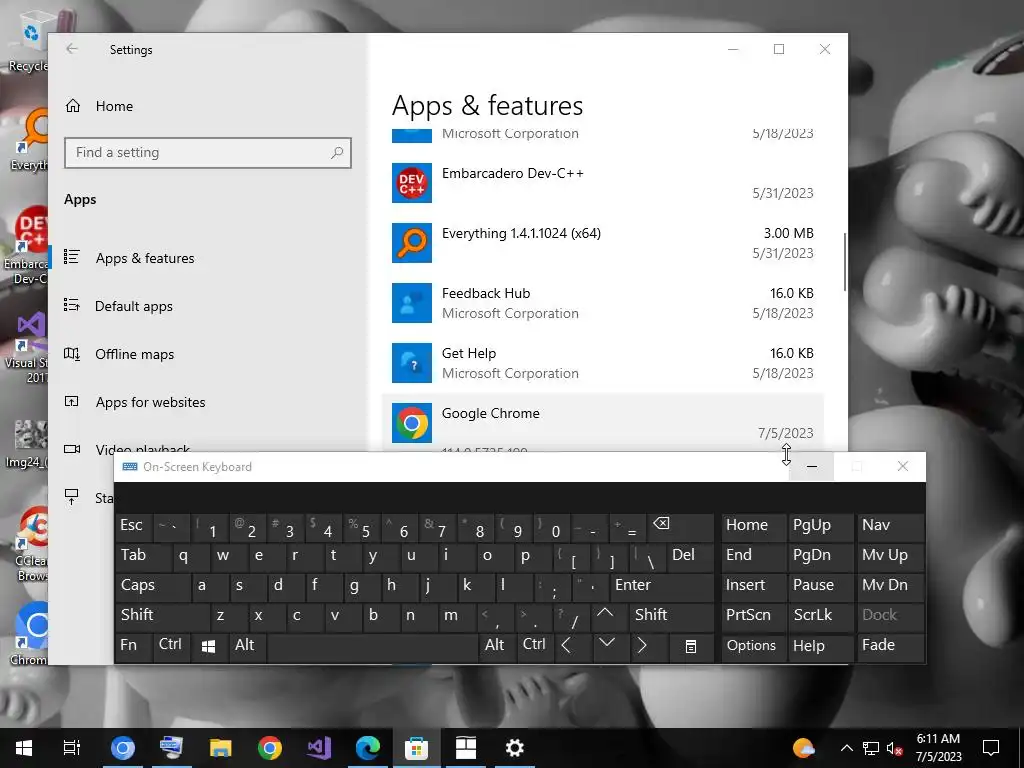The image size is (1024, 768).
Task: Toggle the ScrLk key on On-Screen Keyboard
Action: [820, 616]
